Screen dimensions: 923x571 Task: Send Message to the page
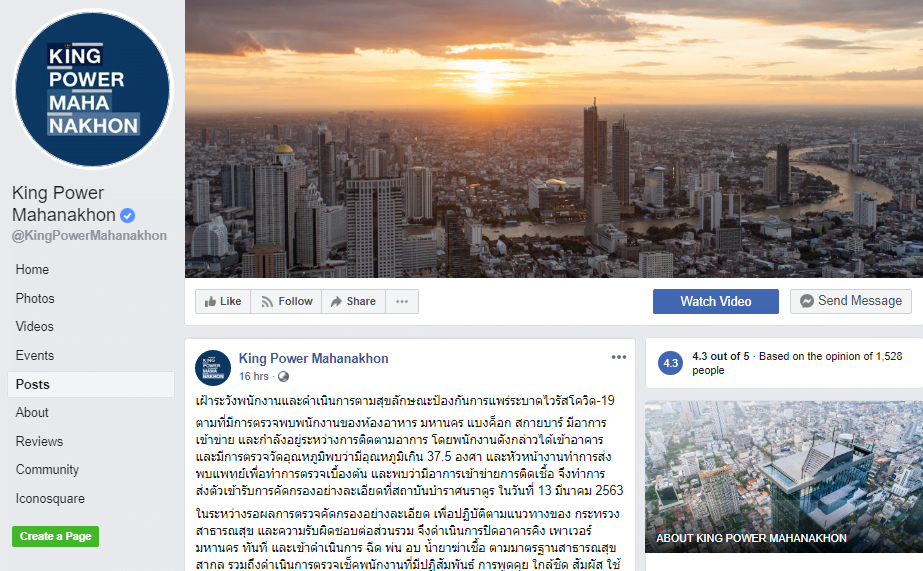pos(851,301)
